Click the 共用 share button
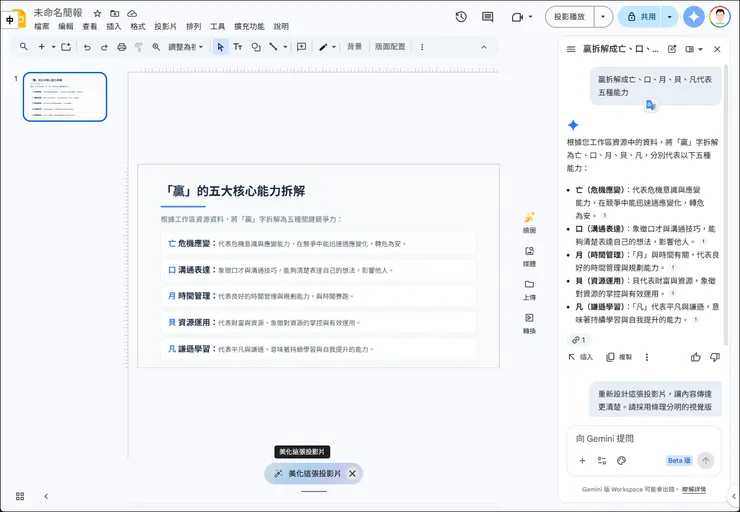 coord(640,17)
